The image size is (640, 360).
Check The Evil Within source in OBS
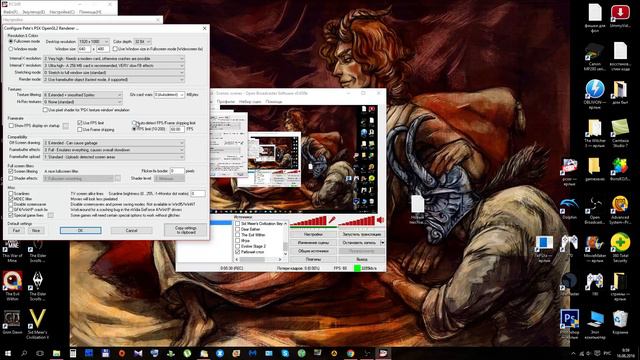(x=238, y=235)
